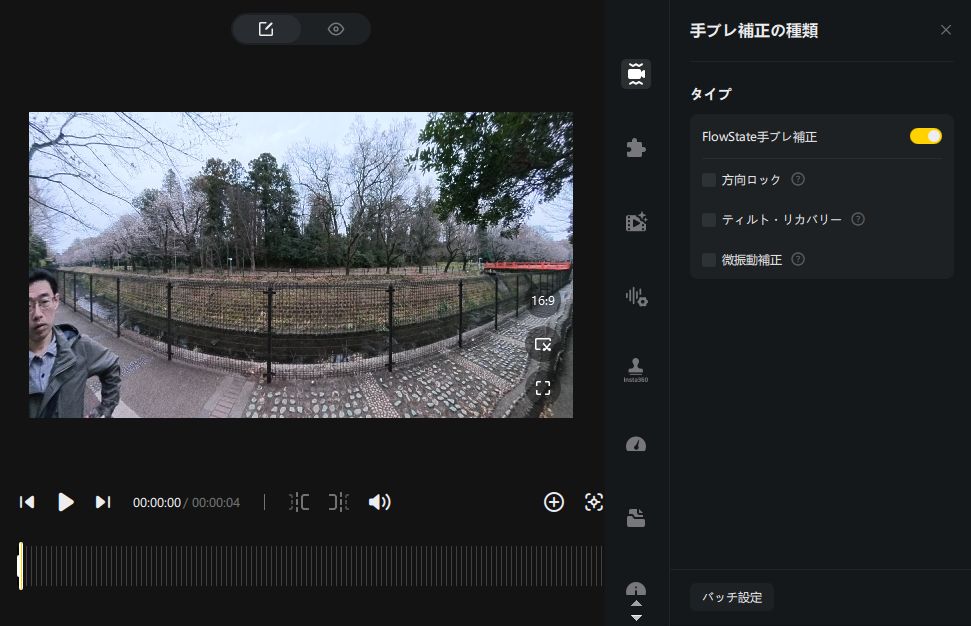Disable the FlowState手ブレ補正 toggle
This screenshot has width=971, height=626.
[925, 135]
